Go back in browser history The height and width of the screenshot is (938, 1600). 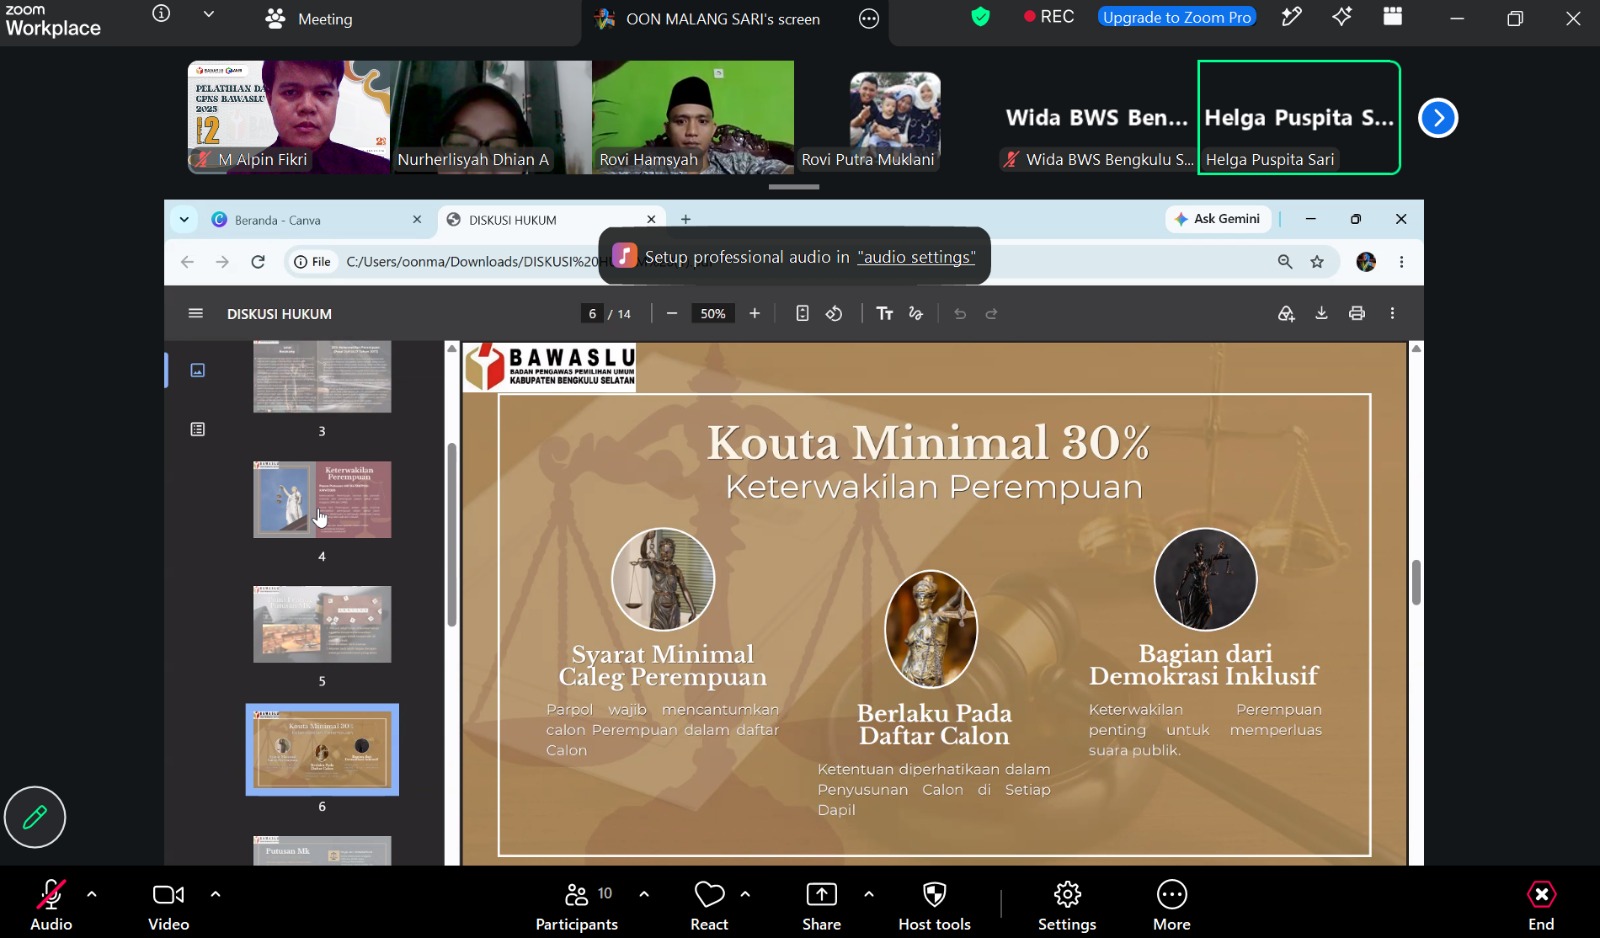pos(187,262)
